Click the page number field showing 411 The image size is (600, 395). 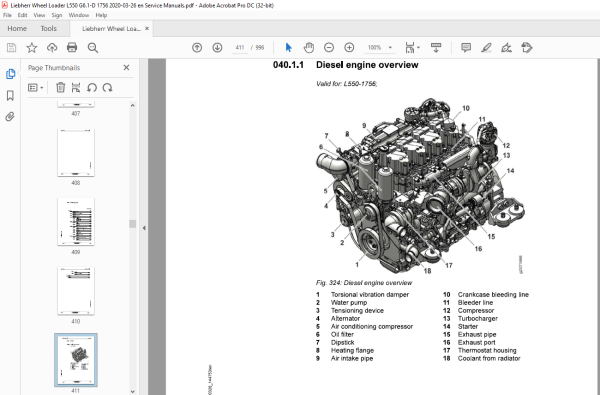(x=240, y=47)
